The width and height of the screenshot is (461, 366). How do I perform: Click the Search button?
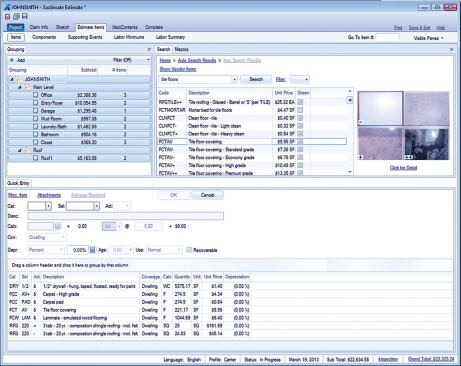coord(256,79)
